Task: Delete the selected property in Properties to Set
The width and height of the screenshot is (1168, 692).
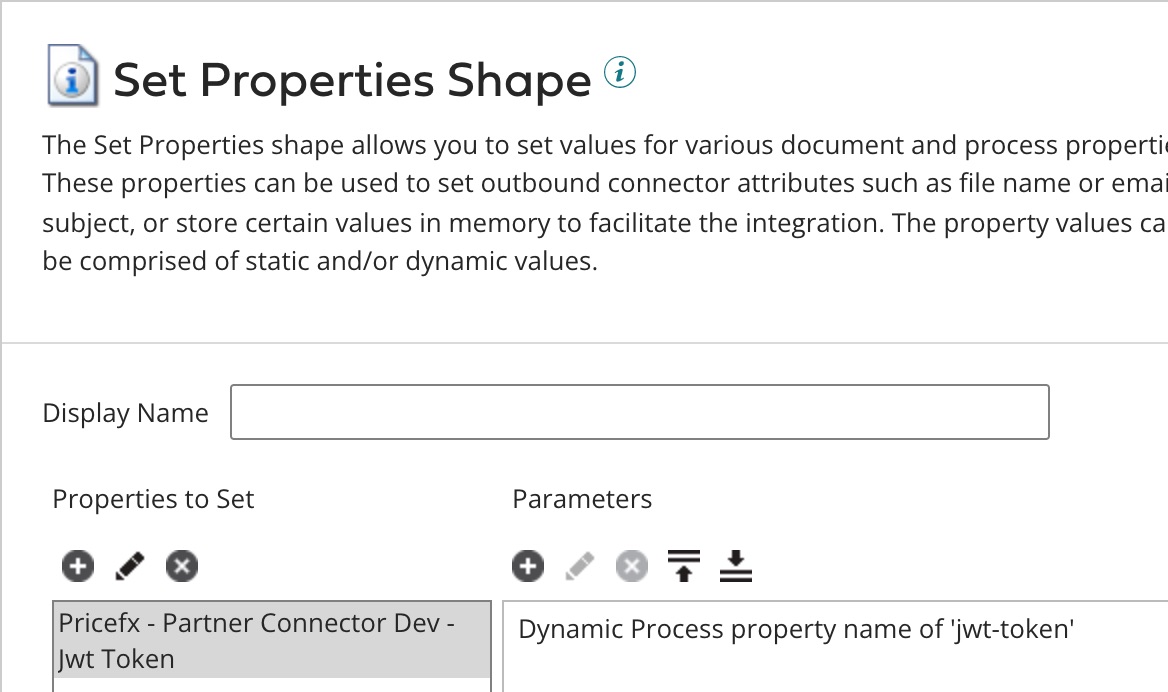Action: [181, 566]
